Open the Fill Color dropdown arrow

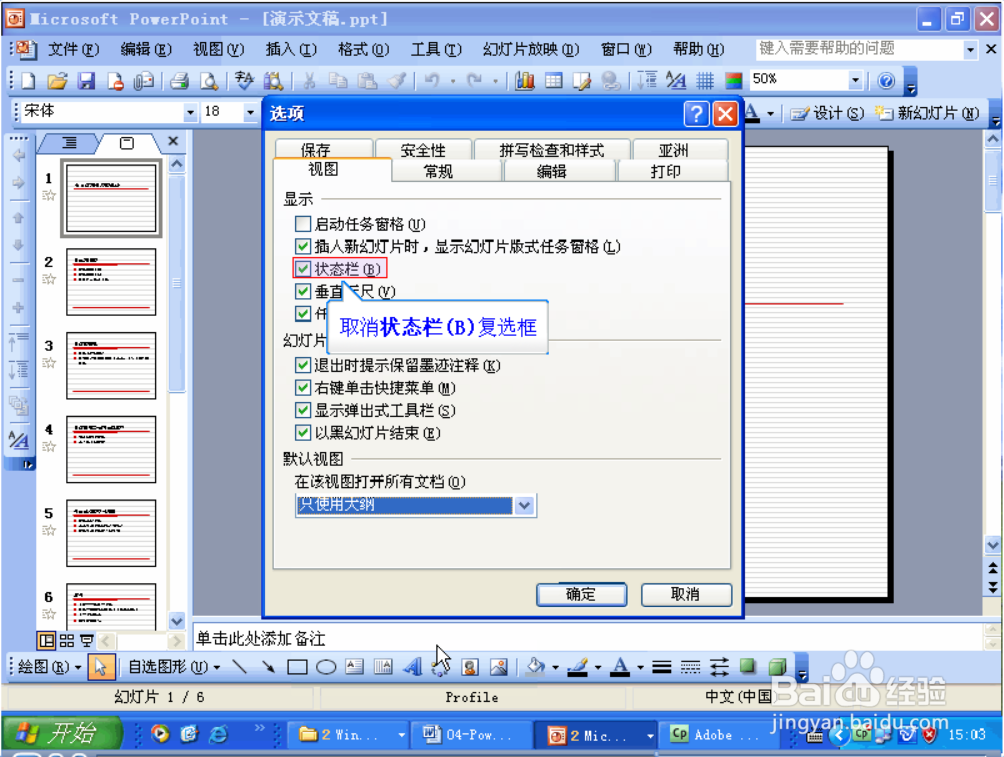555,667
